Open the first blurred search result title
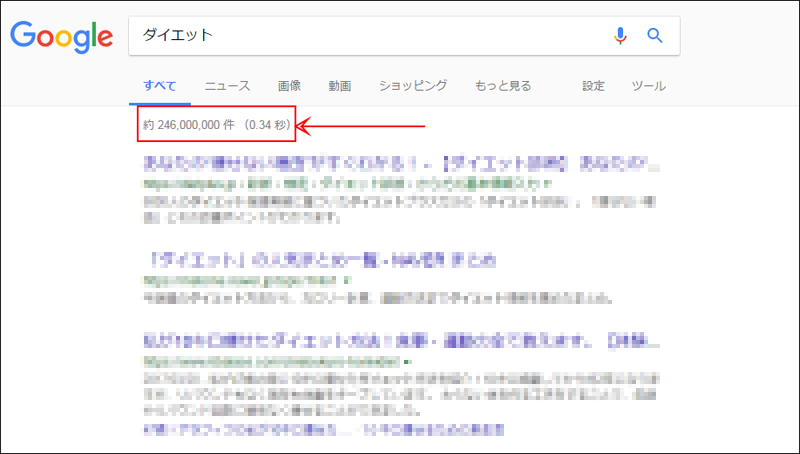This screenshot has width=800, height=454. [x=402, y=164]
